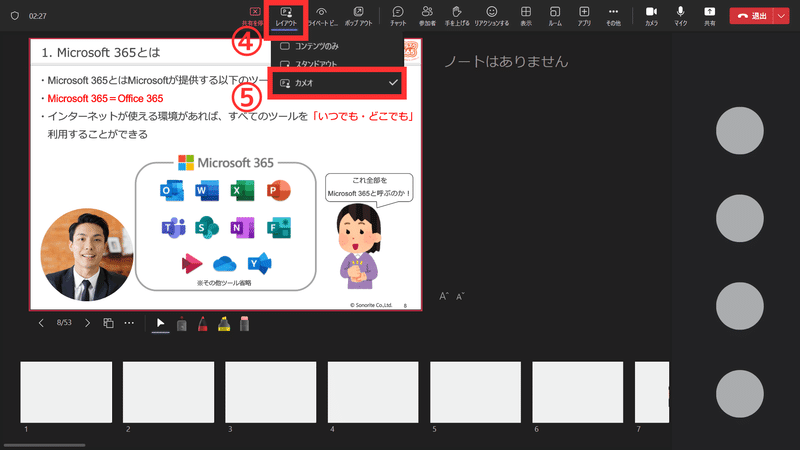Select スタンドアウト layout option
The height and width of the screenshot is (450, 800).
(x=337, y=64)
